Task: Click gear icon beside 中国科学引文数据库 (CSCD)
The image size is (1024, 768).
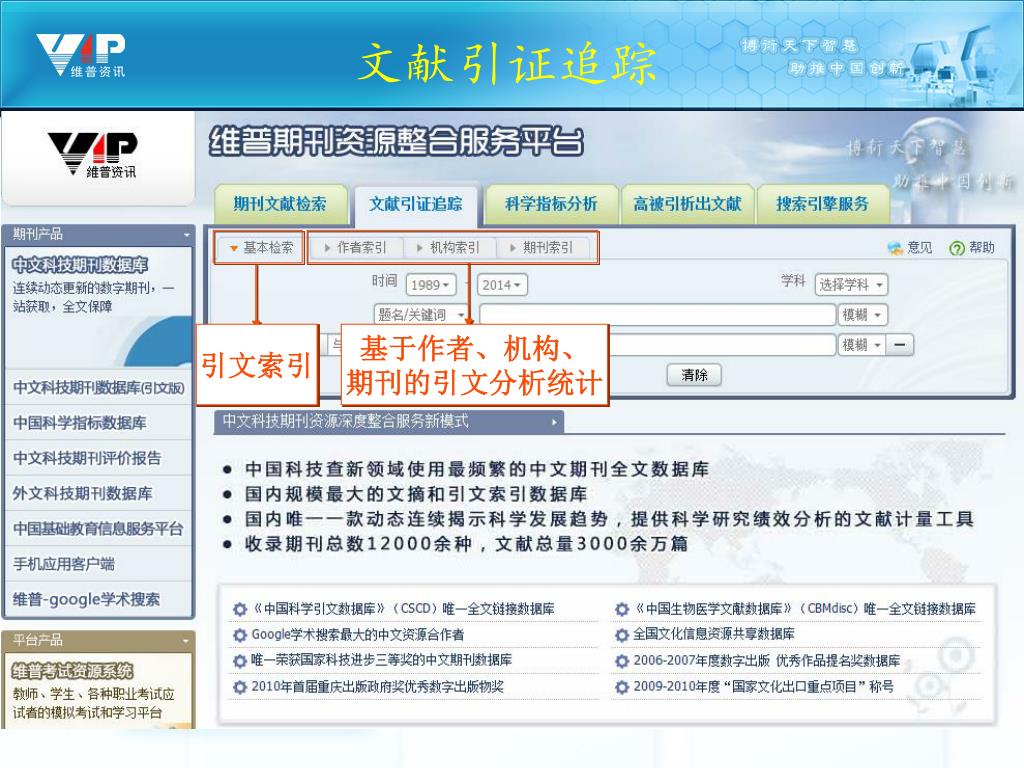Action: coord(240,609)
